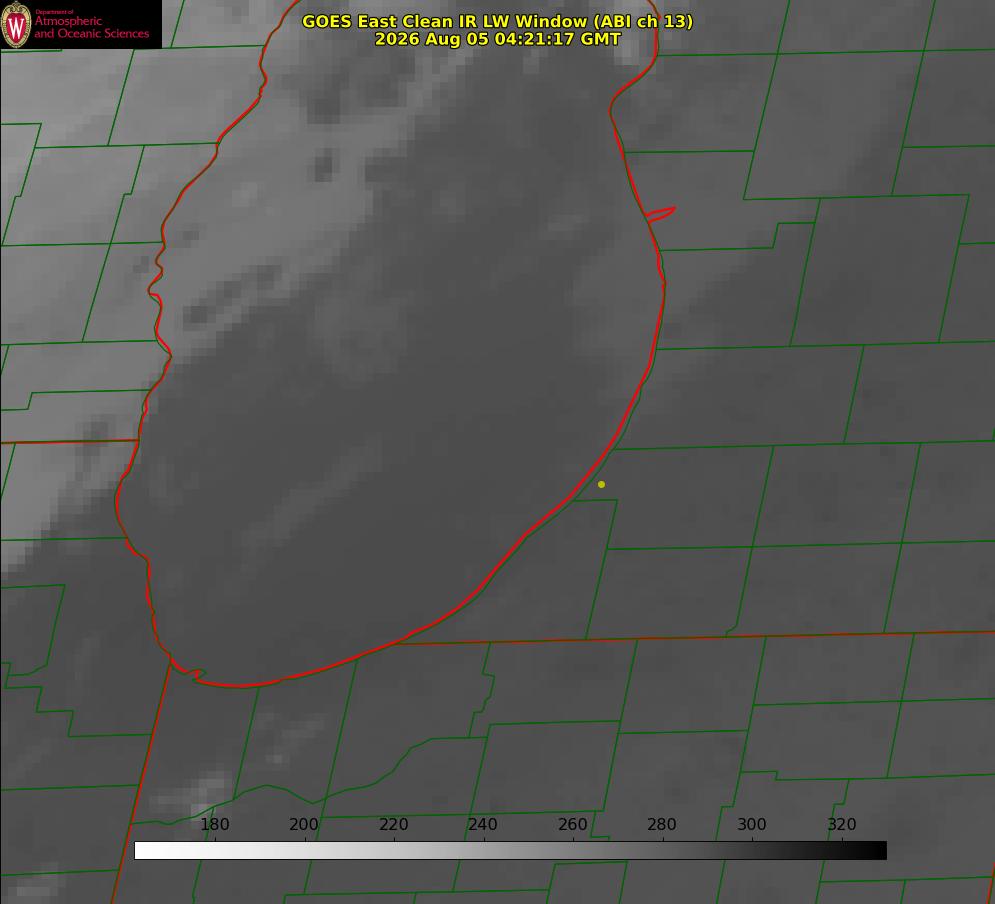Click the UW crest logo icon
The image size is (995, 904).
16,24
